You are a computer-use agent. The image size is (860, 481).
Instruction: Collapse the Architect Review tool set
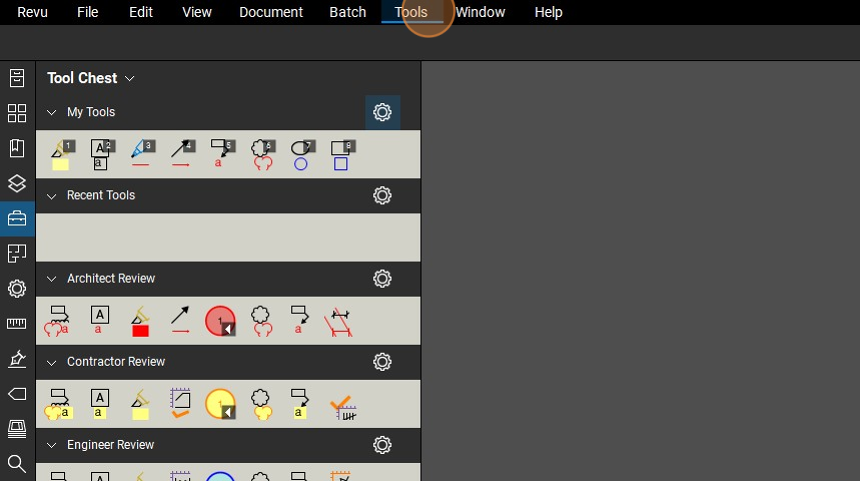point(52,279)
